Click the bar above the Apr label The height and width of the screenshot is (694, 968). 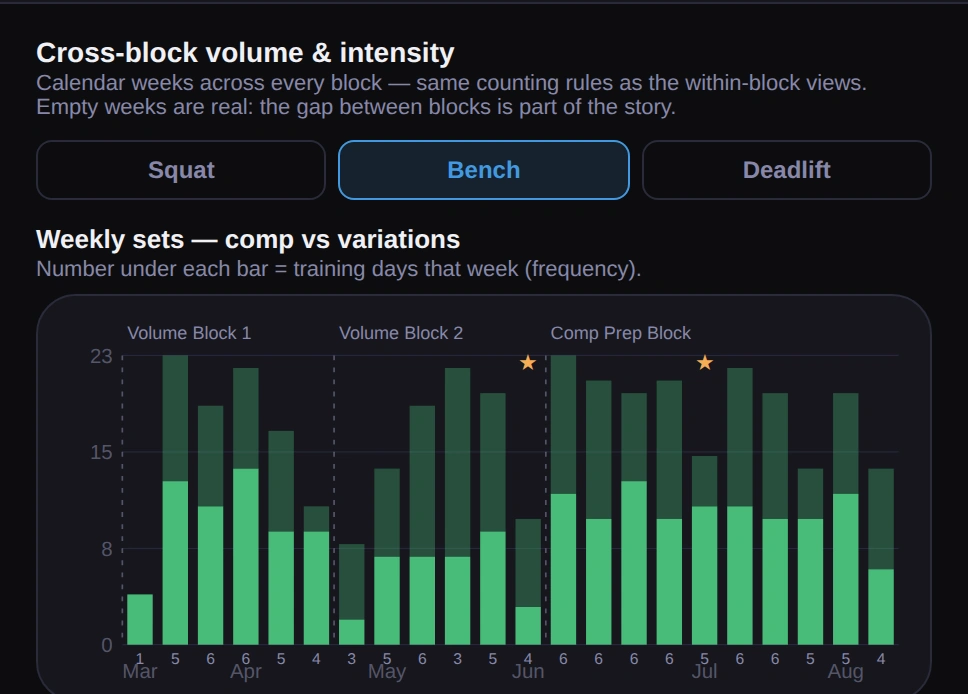point(246,506)
